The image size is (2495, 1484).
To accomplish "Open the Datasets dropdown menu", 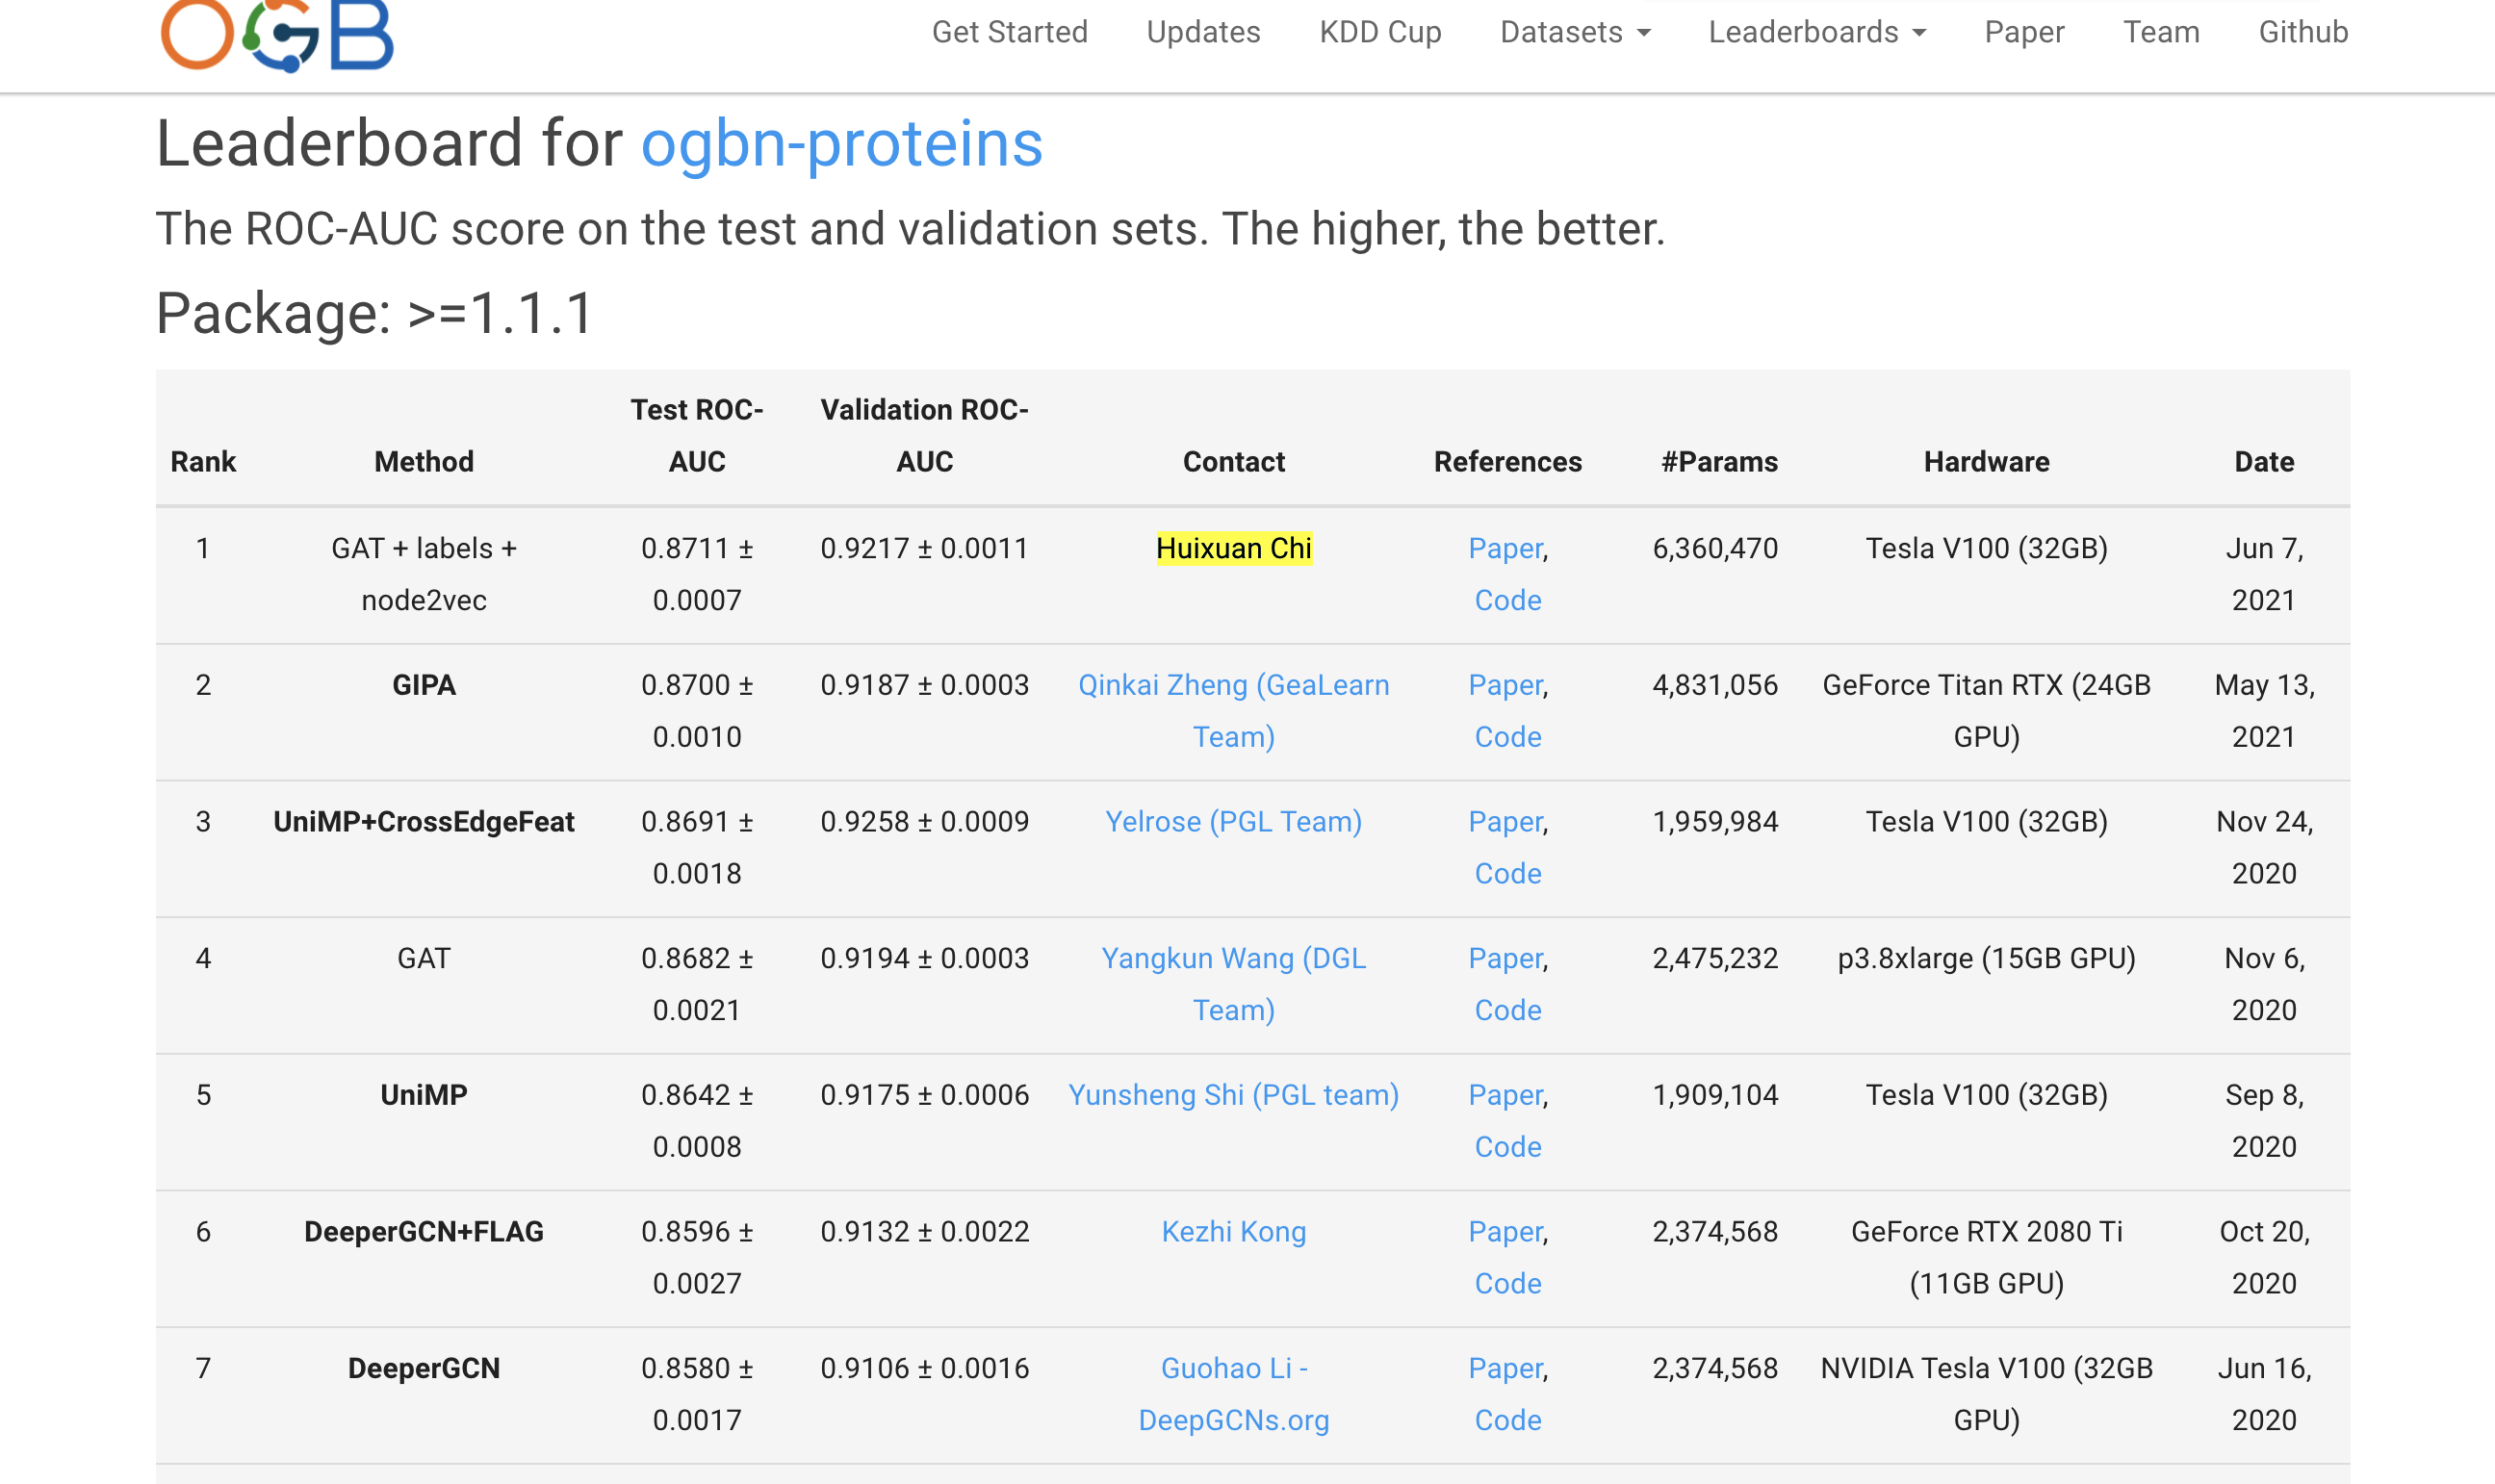I will (x=1574, y=32).
